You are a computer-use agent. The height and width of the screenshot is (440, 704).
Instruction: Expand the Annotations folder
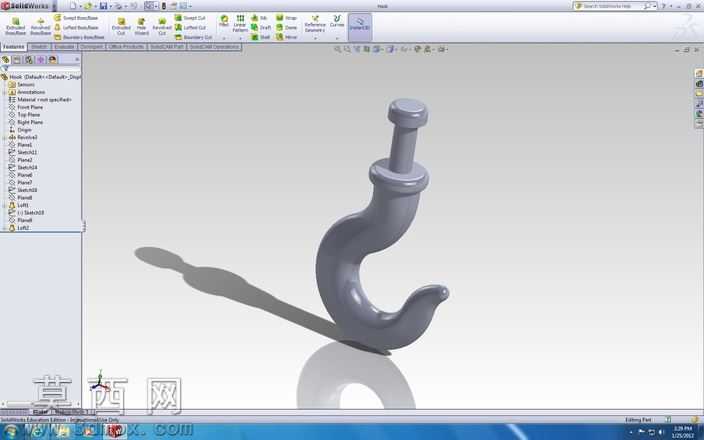4,92
